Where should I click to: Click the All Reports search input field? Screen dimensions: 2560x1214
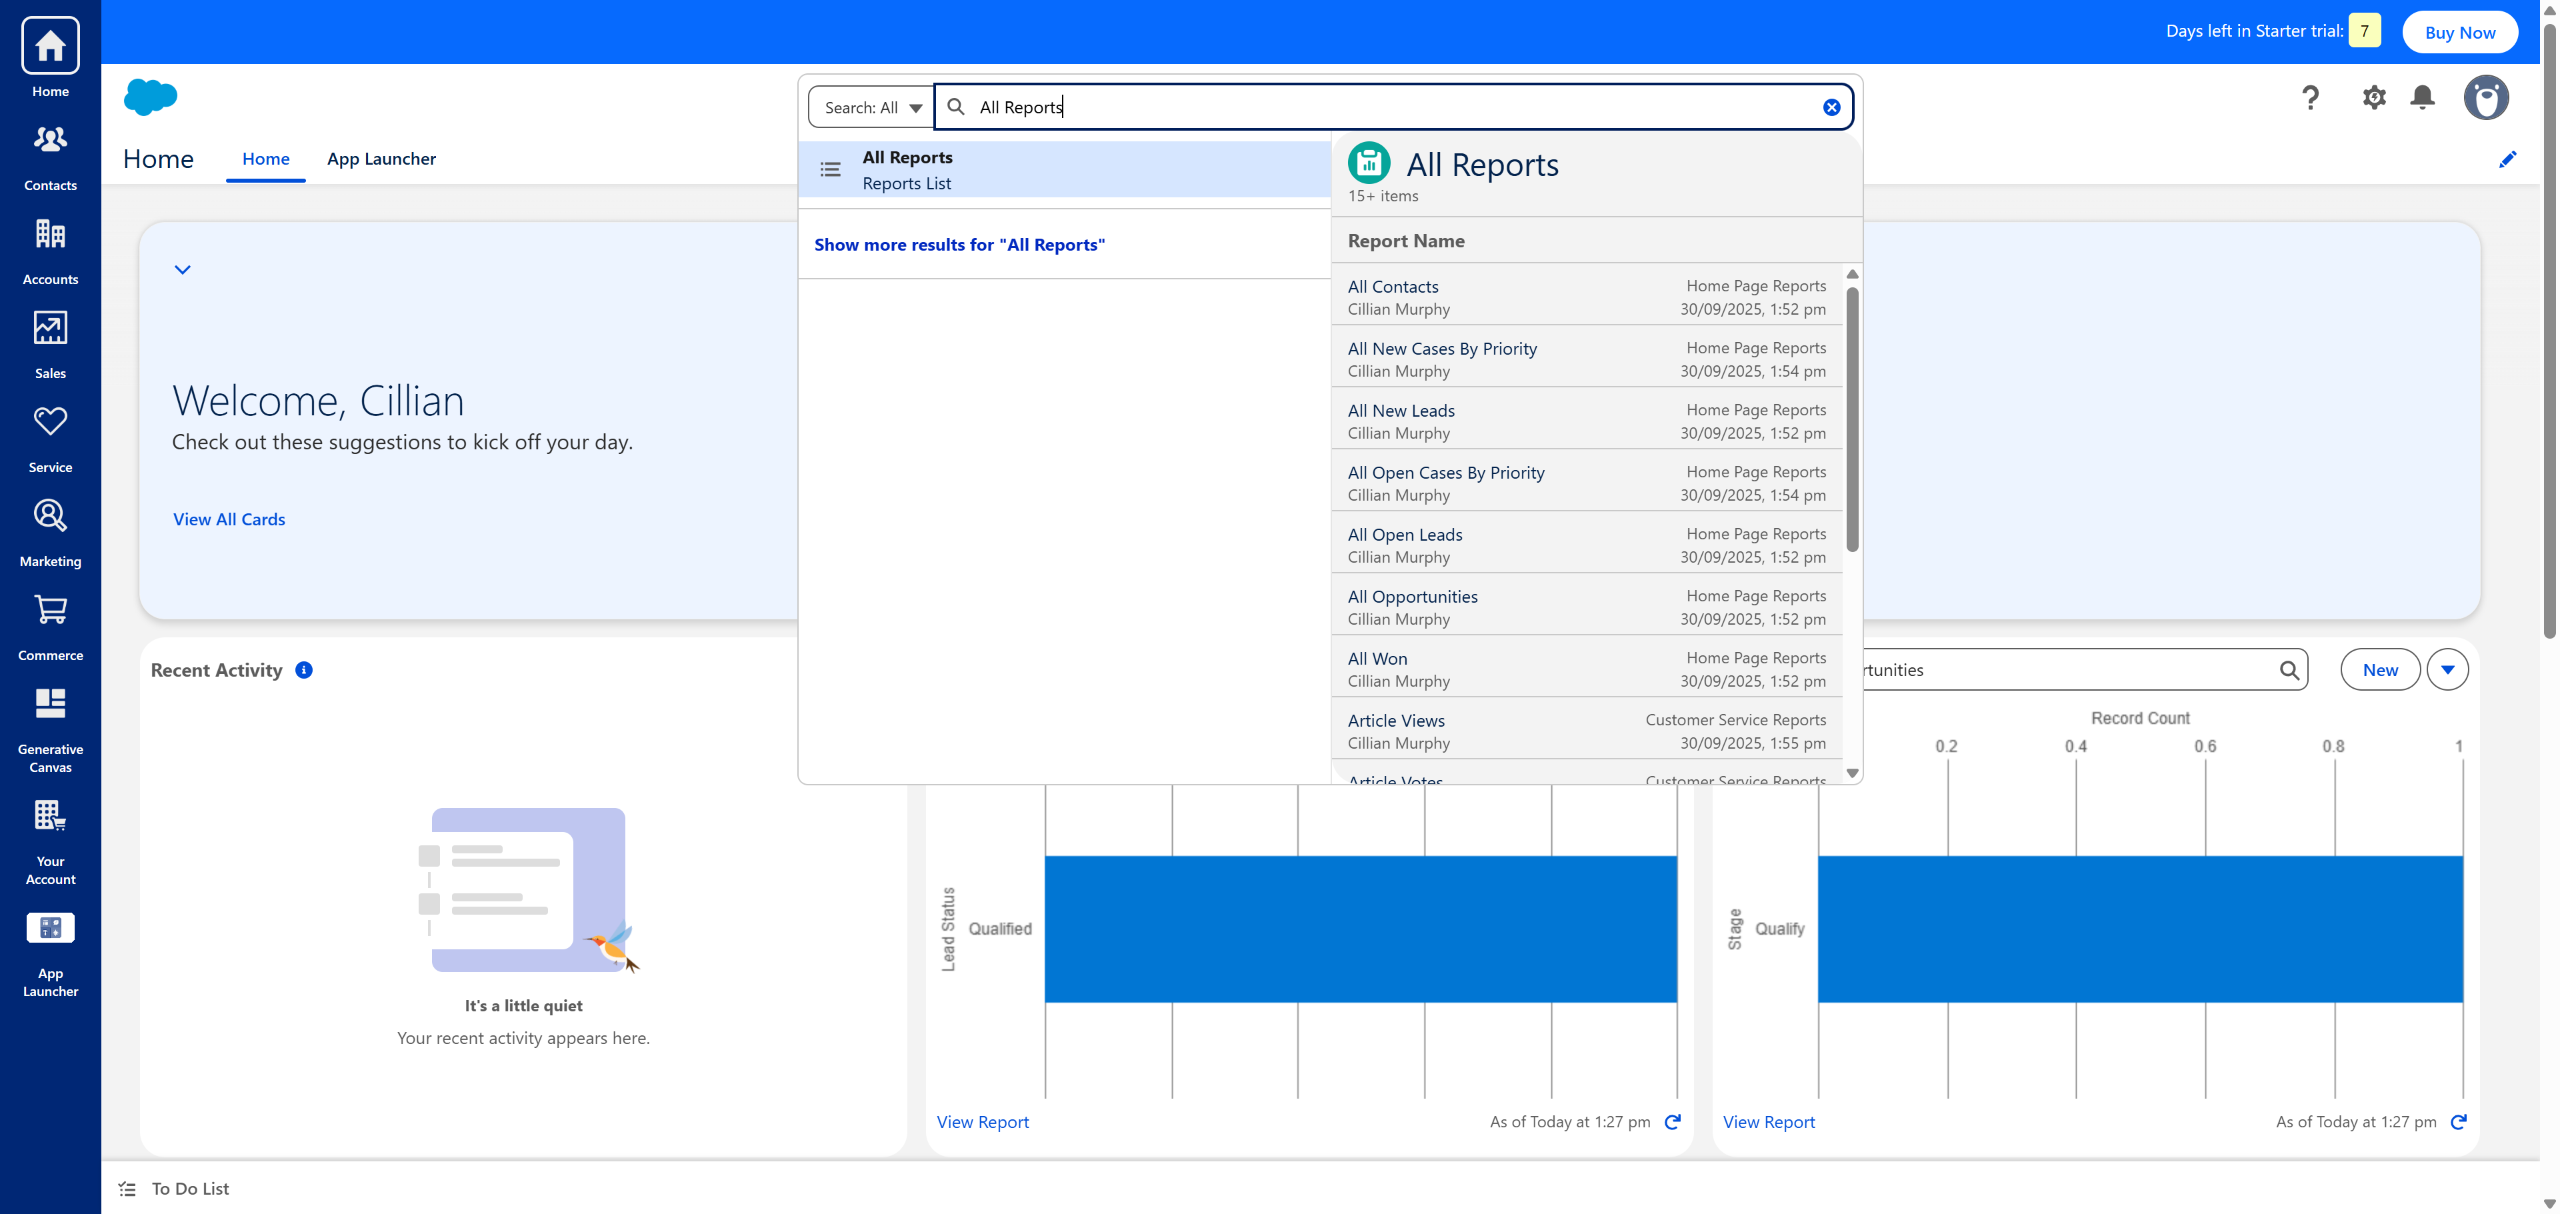tap(1390, 107)
